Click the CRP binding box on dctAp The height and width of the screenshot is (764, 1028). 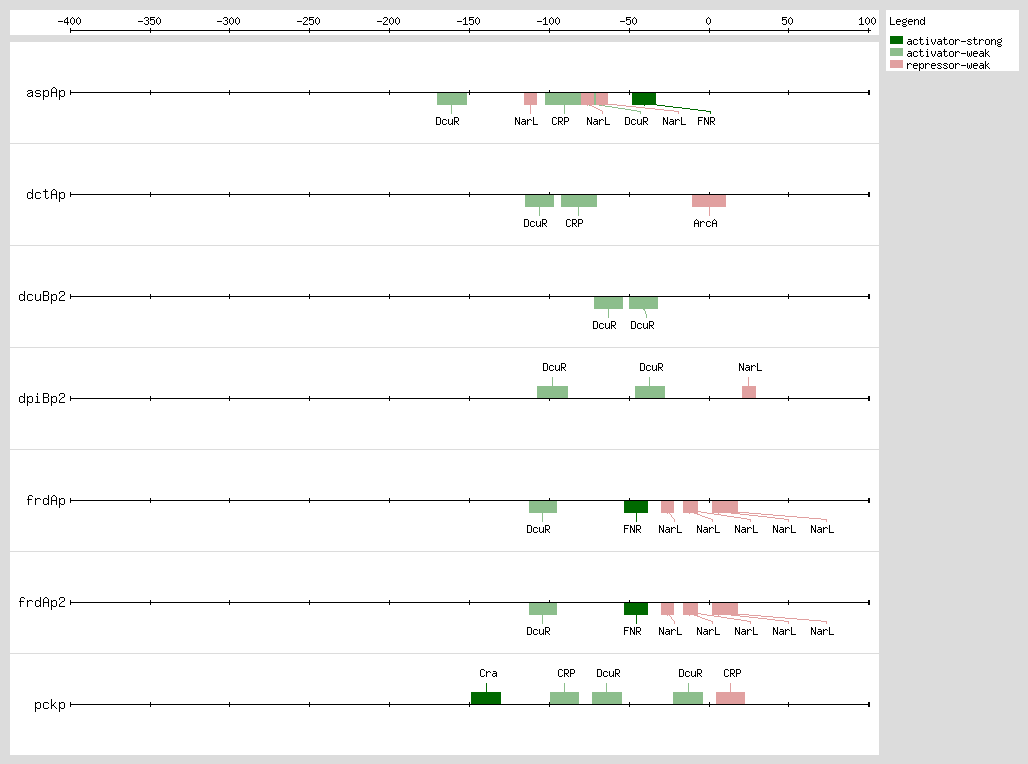579,201
